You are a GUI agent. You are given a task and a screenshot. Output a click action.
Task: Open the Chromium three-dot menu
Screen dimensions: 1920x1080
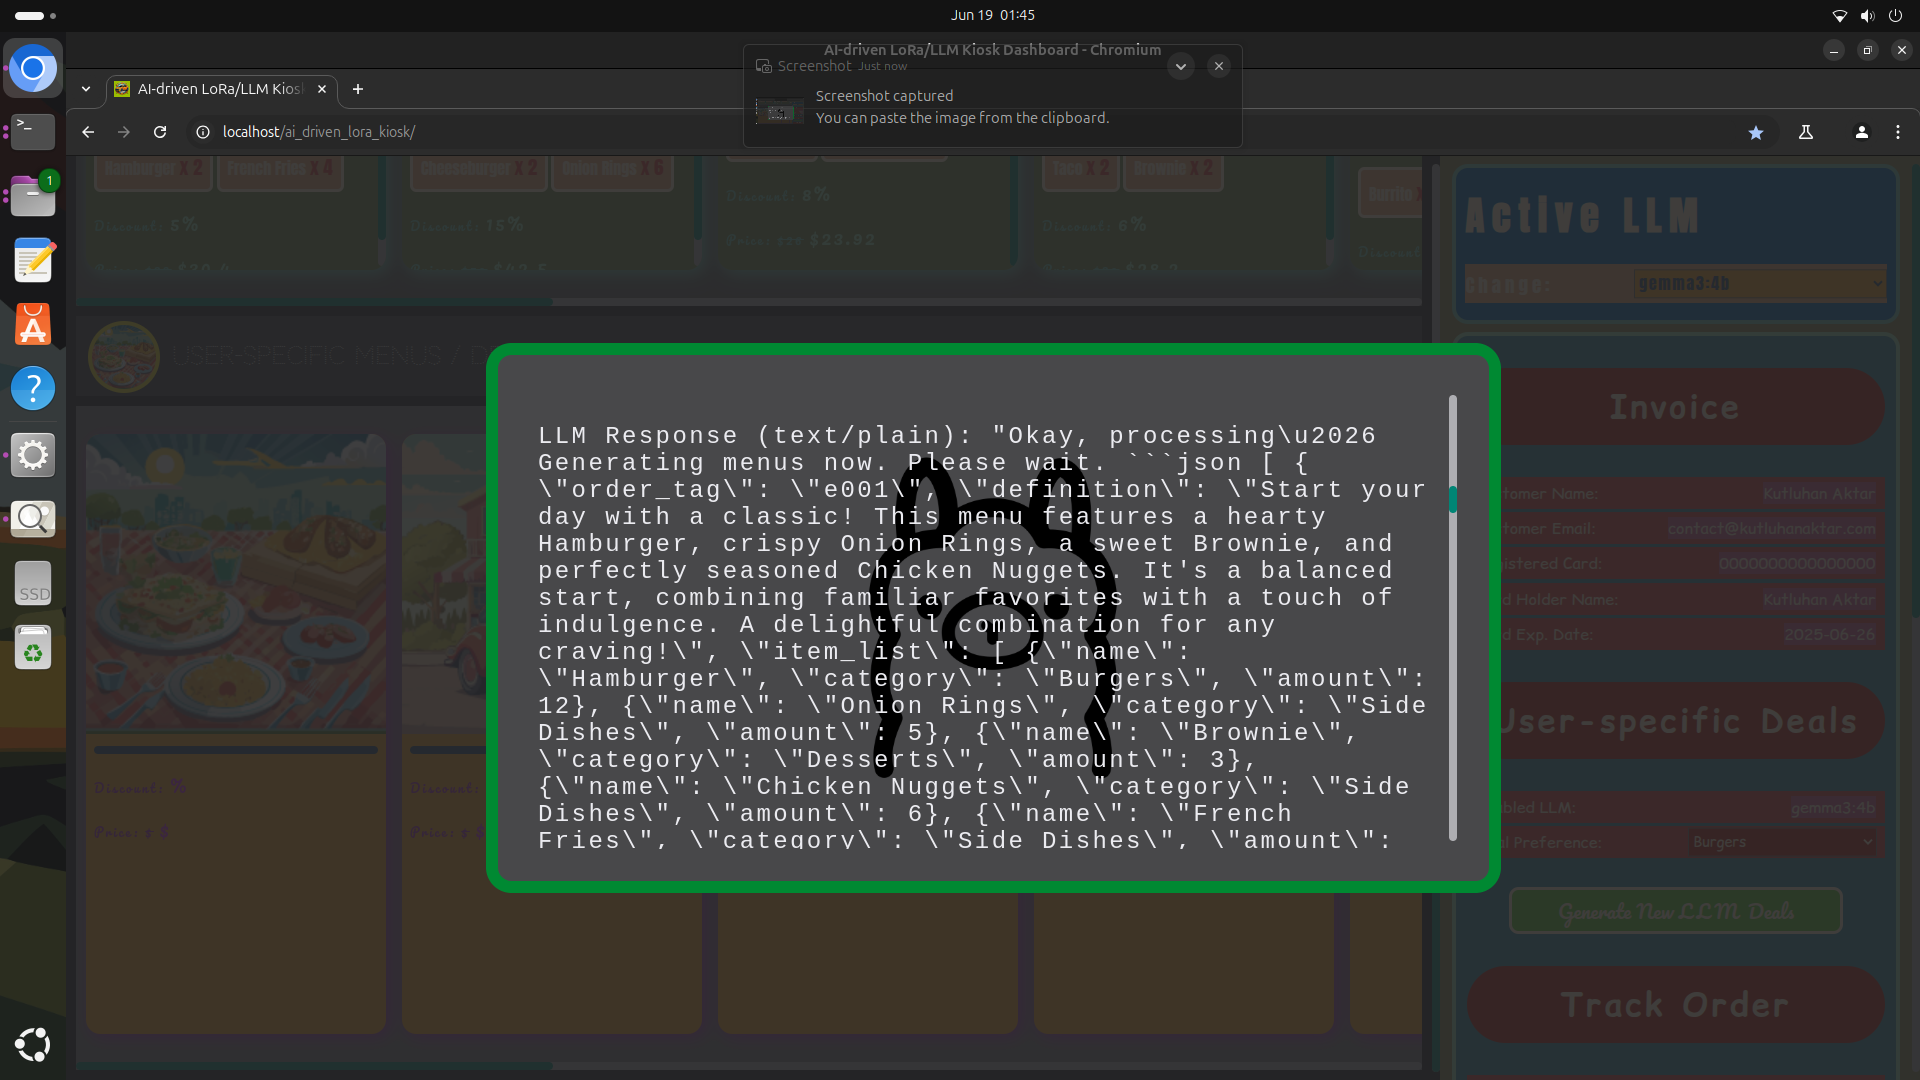click(x=1897, y=132)
